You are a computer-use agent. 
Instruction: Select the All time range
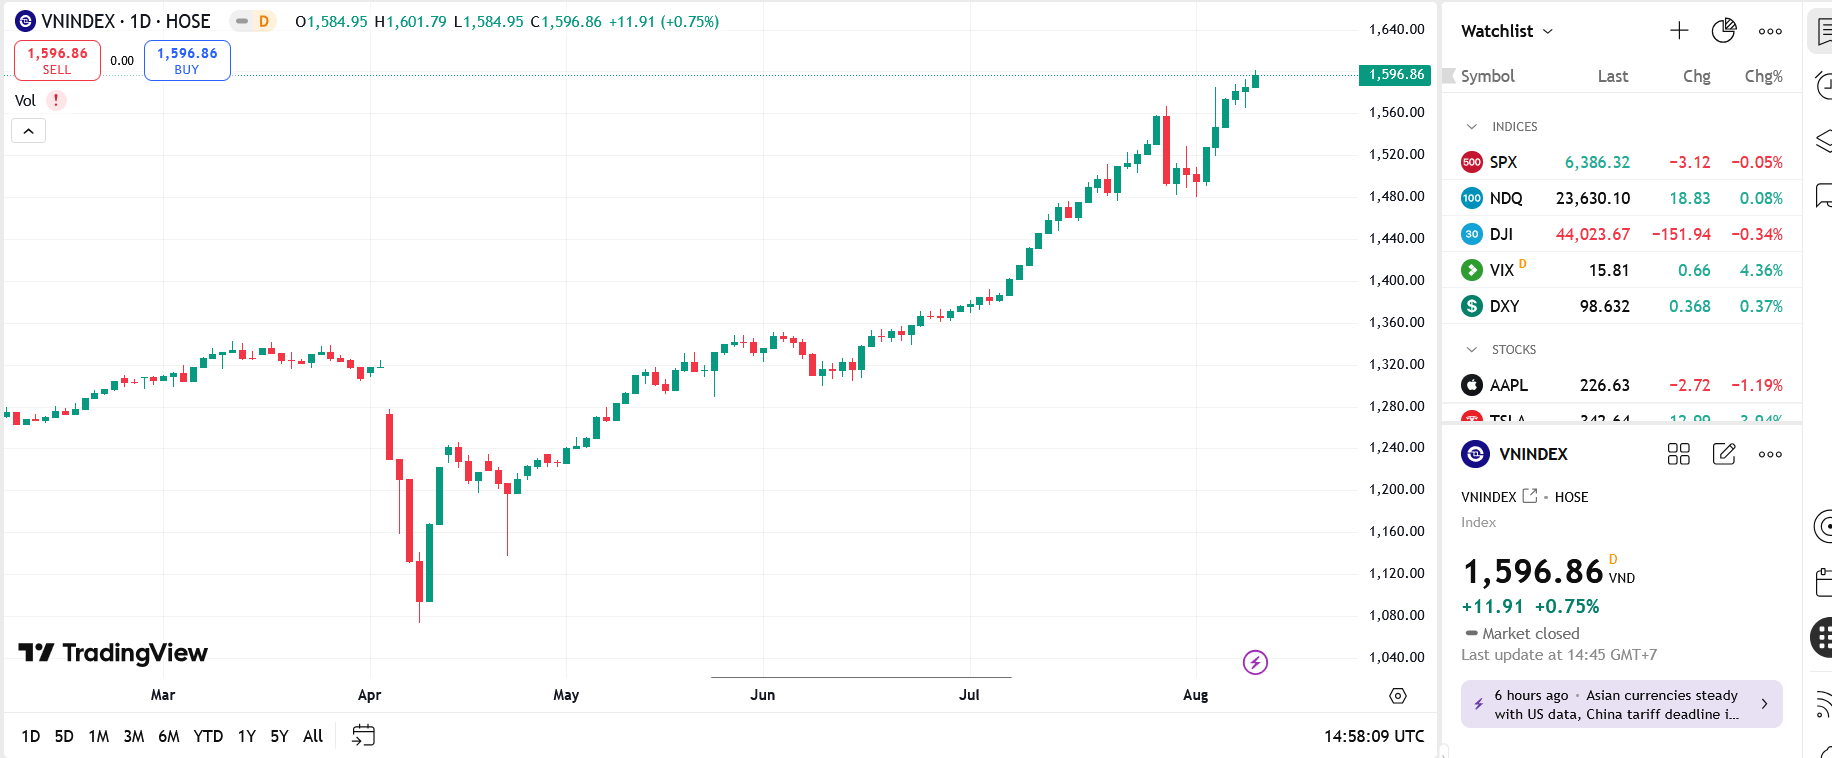313,736
